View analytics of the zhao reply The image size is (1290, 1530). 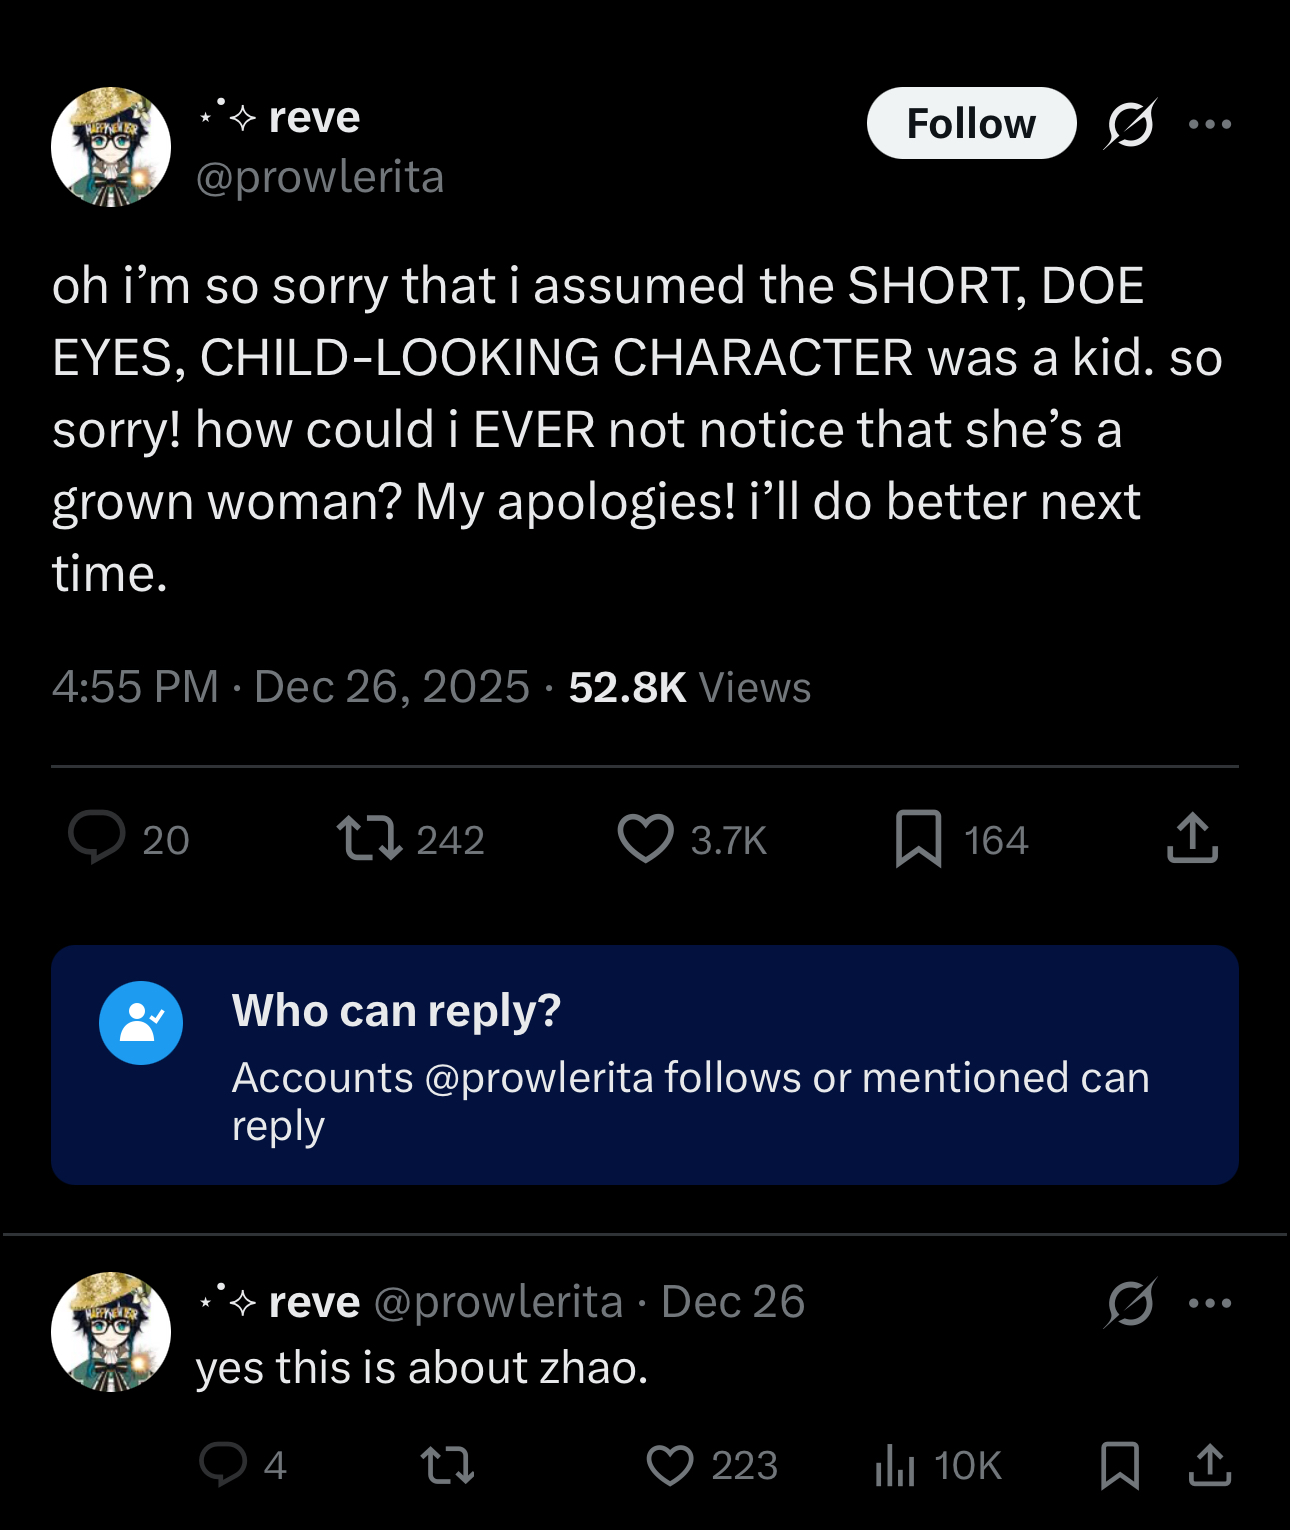895,1465
